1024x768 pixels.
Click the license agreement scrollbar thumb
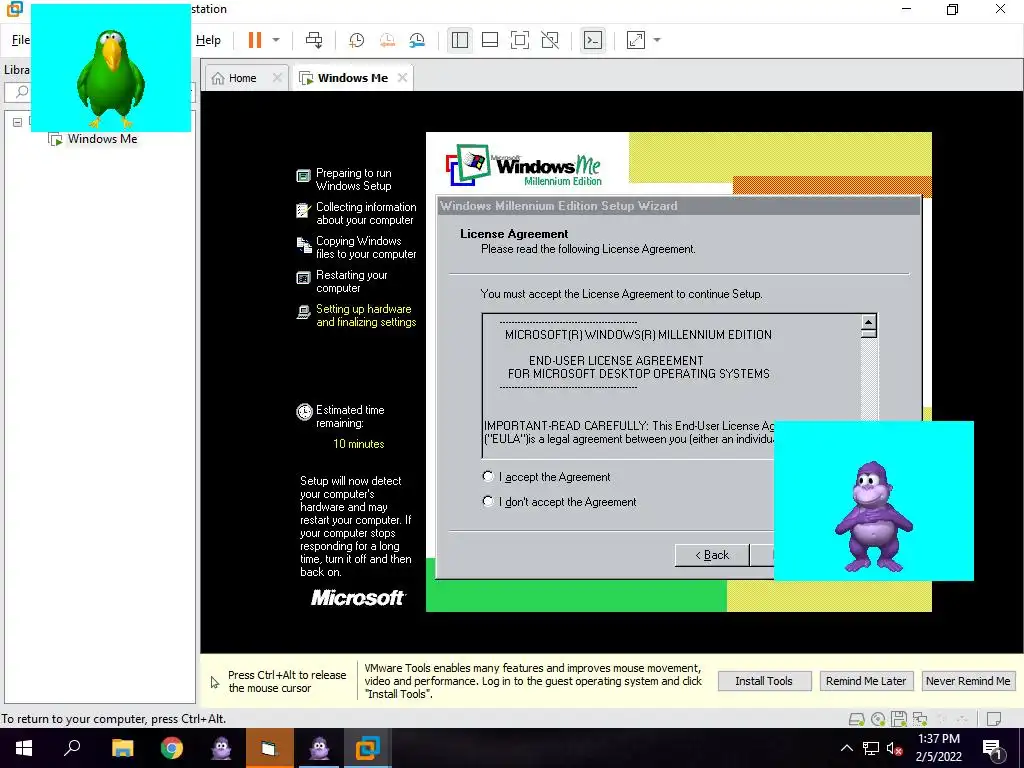pyautogui.click(x=869, y=333)
